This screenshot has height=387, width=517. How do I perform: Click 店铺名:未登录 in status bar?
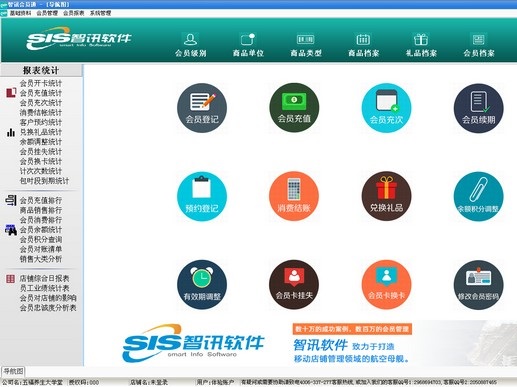click(149, 382)
